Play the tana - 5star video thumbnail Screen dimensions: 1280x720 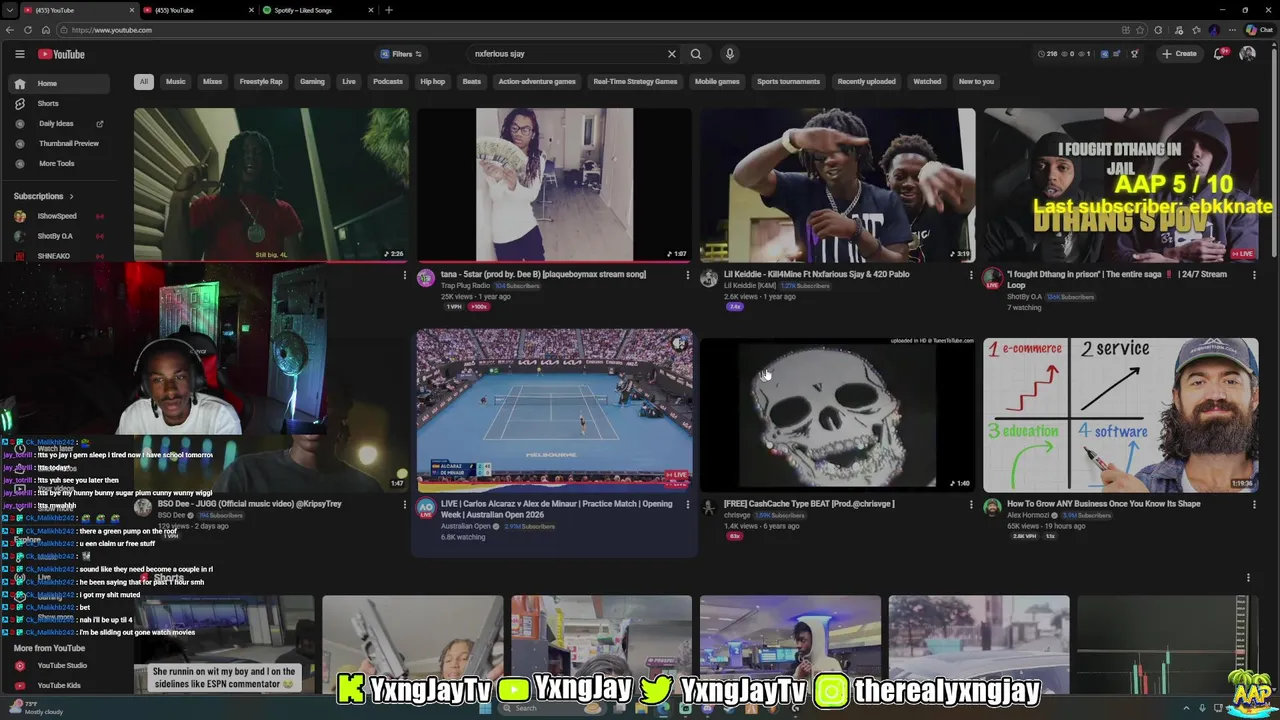point(554,184)
